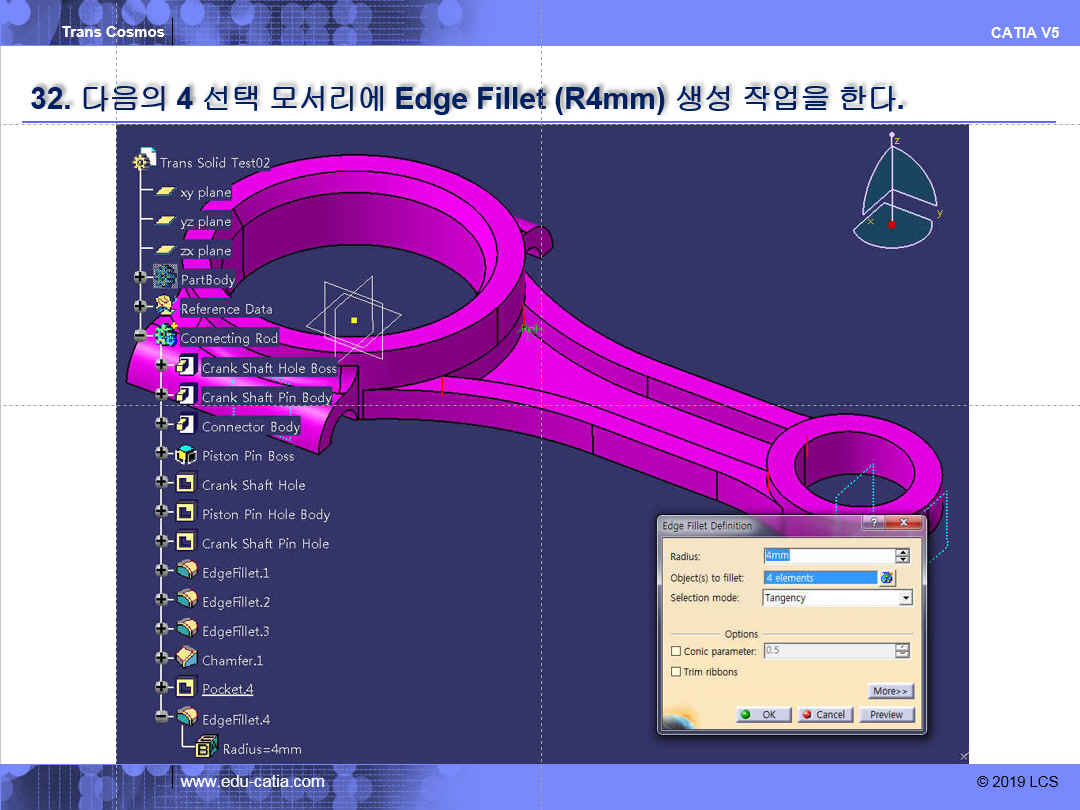Viewport: 1080px width, 810px height.
Task: Enable the Conic parameter checkbox
Action: (x=676, y=652)
